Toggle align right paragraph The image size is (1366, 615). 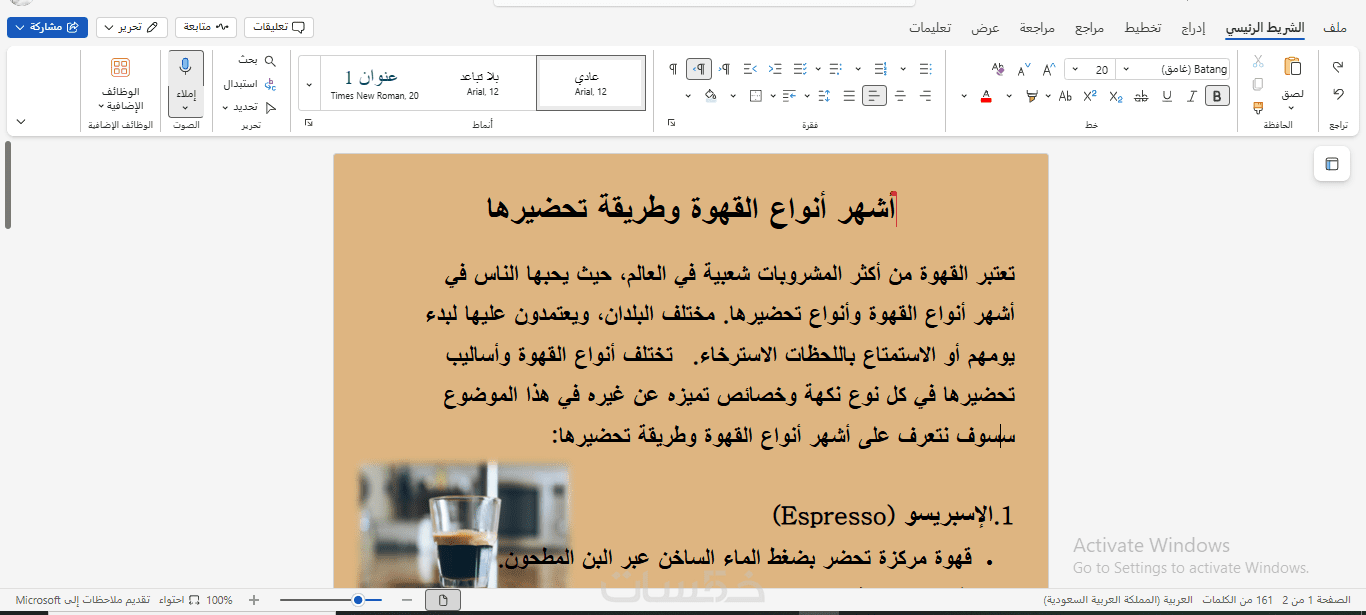click(925, 96)
